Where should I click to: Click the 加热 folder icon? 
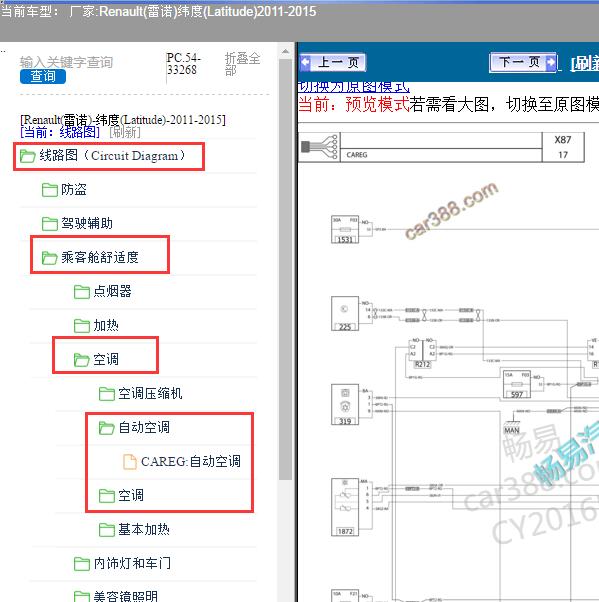[x=82, y=326]
